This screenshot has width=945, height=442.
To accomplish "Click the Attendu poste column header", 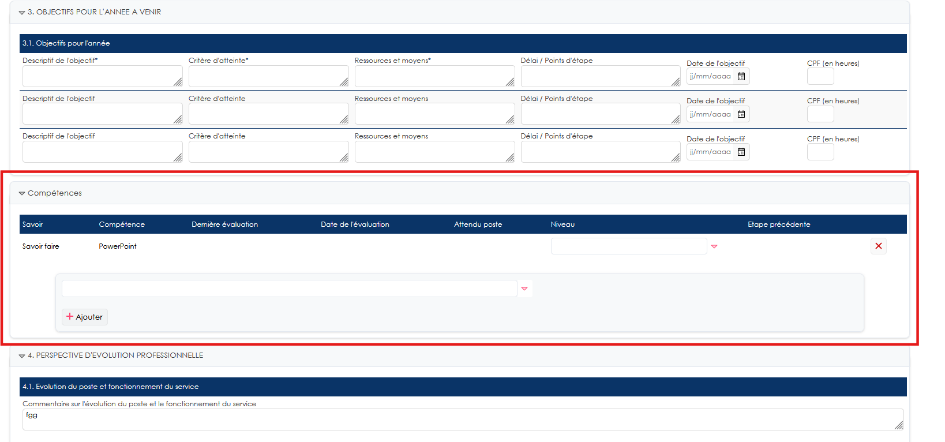I will (478, 224).
